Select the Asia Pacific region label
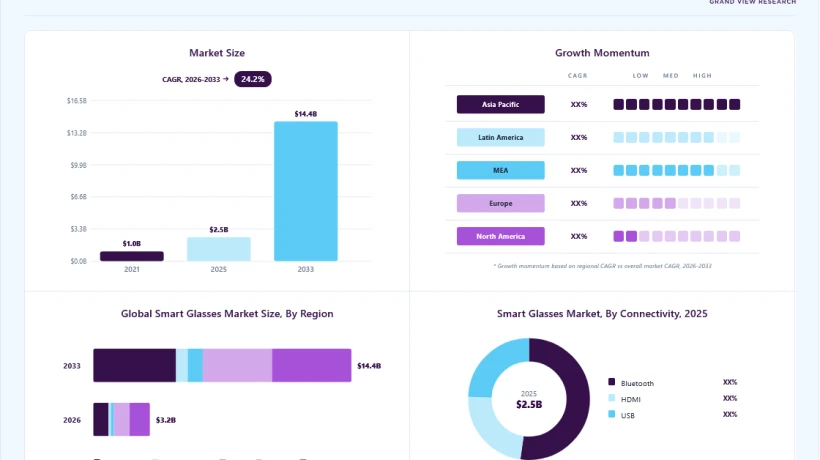The height and width of the screenshot is (460, 820). 500,104
